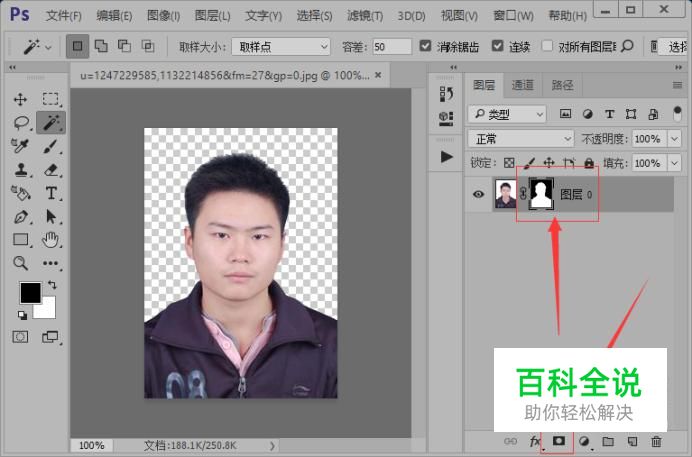Lock transparent pixels on the layer
Viewport: 692px width, 457px height.
[x=509, y=163]
